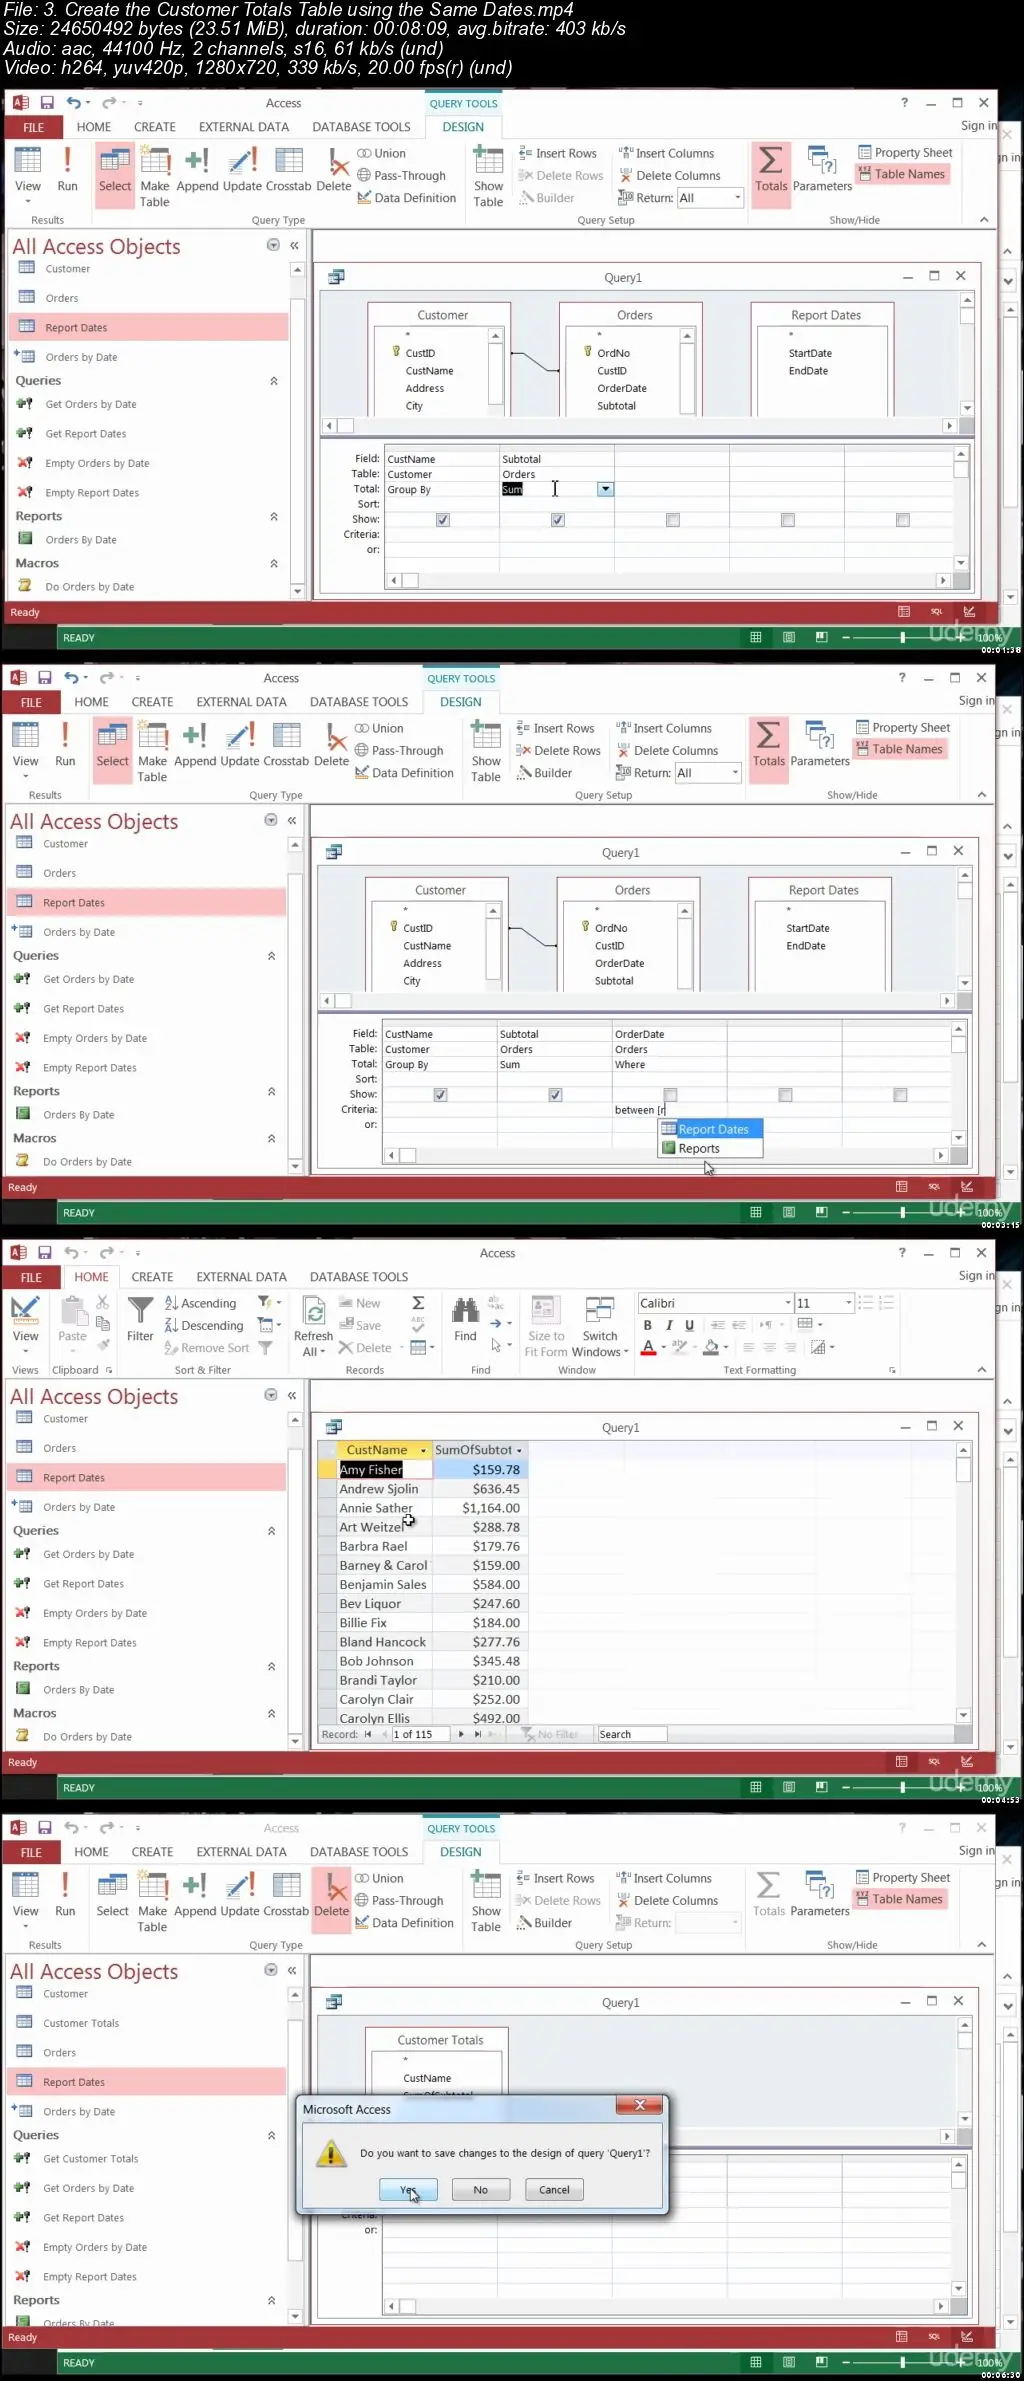This screenshot has width=1024, height=2381.
Task: Toggle Underline formatting
Action: tap(689, 1325)
